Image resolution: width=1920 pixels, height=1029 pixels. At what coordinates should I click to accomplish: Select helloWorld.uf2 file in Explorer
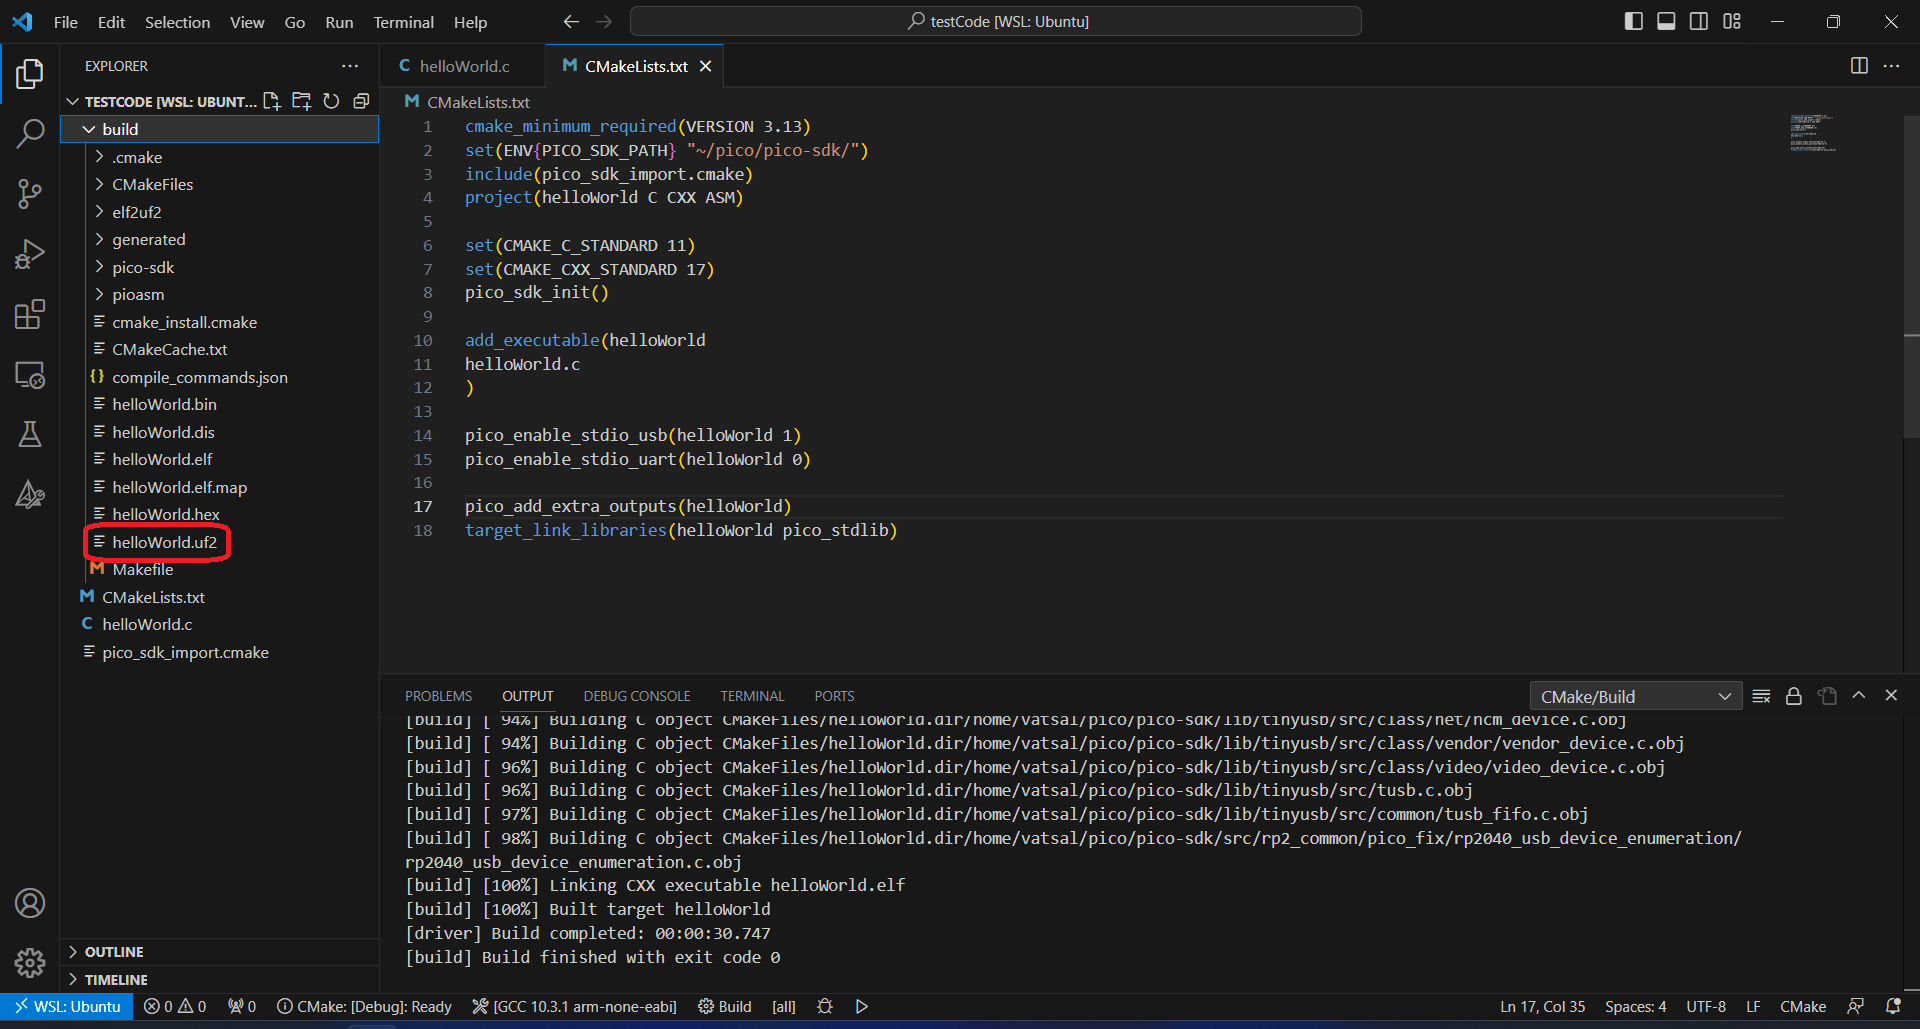click(164, 542)
